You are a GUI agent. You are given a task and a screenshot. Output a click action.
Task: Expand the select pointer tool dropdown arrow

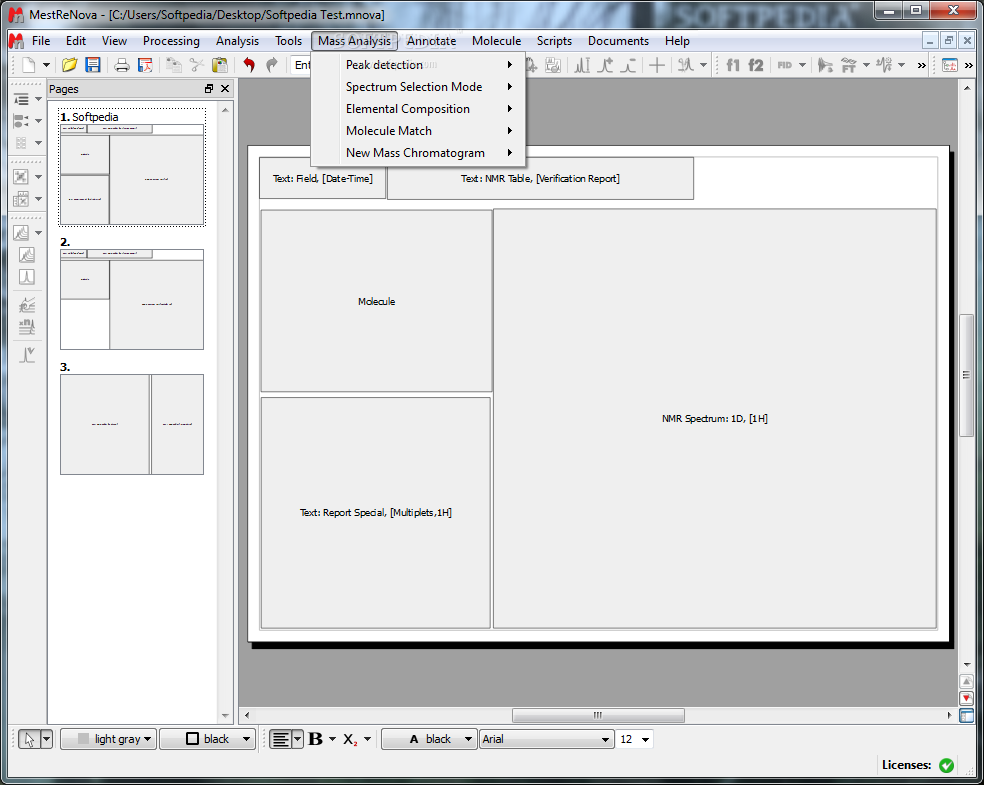[46, 739]
